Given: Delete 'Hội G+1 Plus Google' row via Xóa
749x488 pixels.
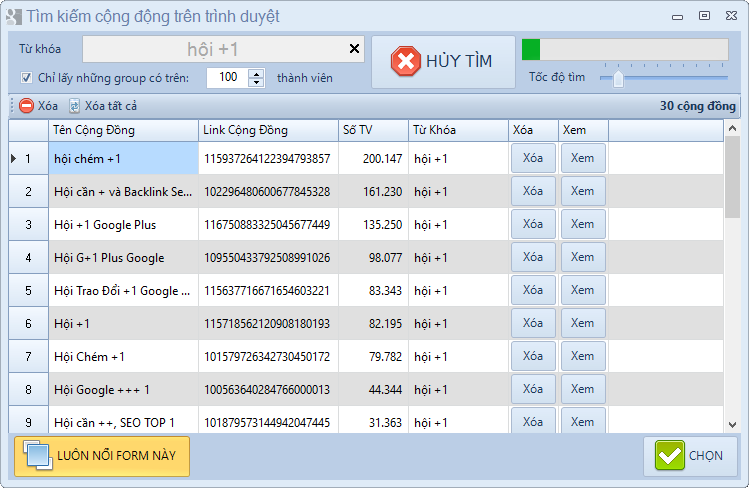Looking at the screenshot, I should [x=533, y=257].
